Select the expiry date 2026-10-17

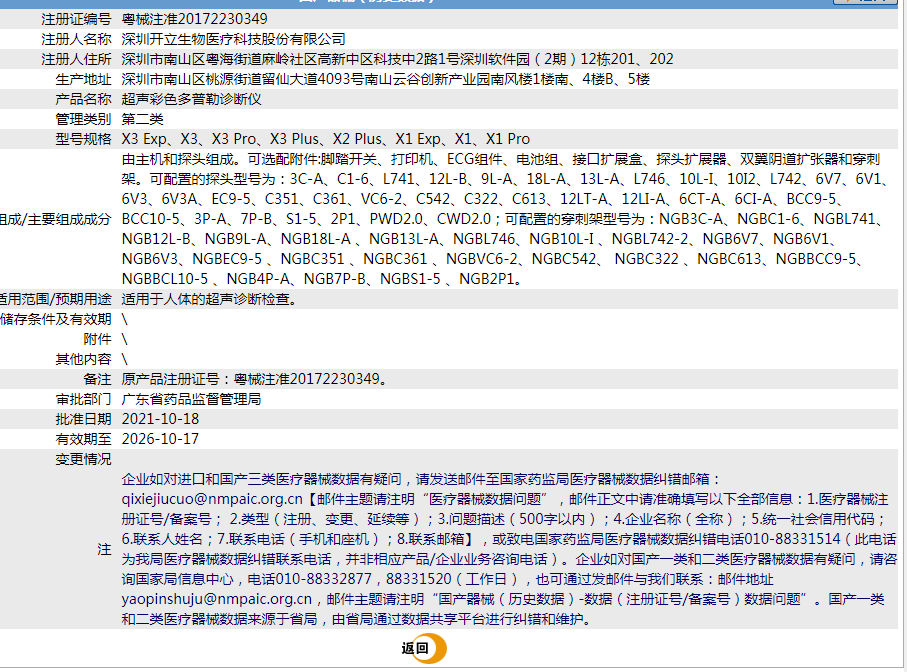pos(160,439)
